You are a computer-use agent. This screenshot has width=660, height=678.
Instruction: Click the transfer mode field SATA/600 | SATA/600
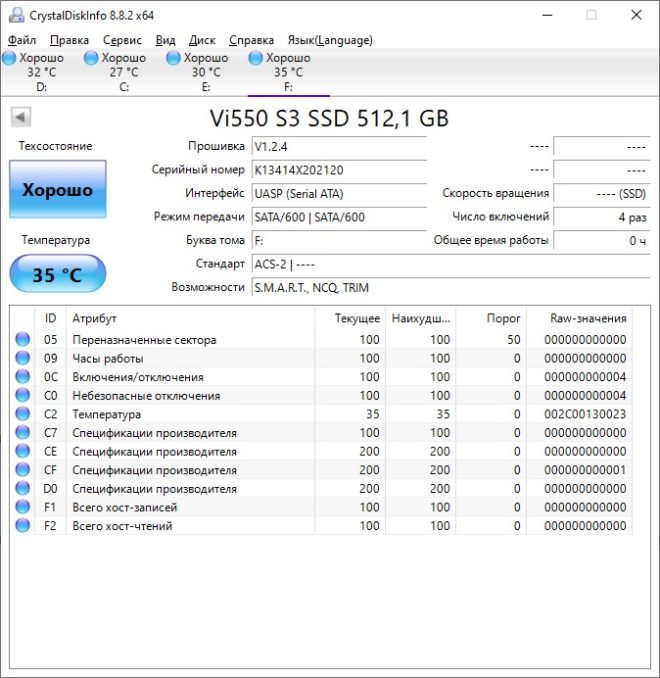tap(339, 217)
